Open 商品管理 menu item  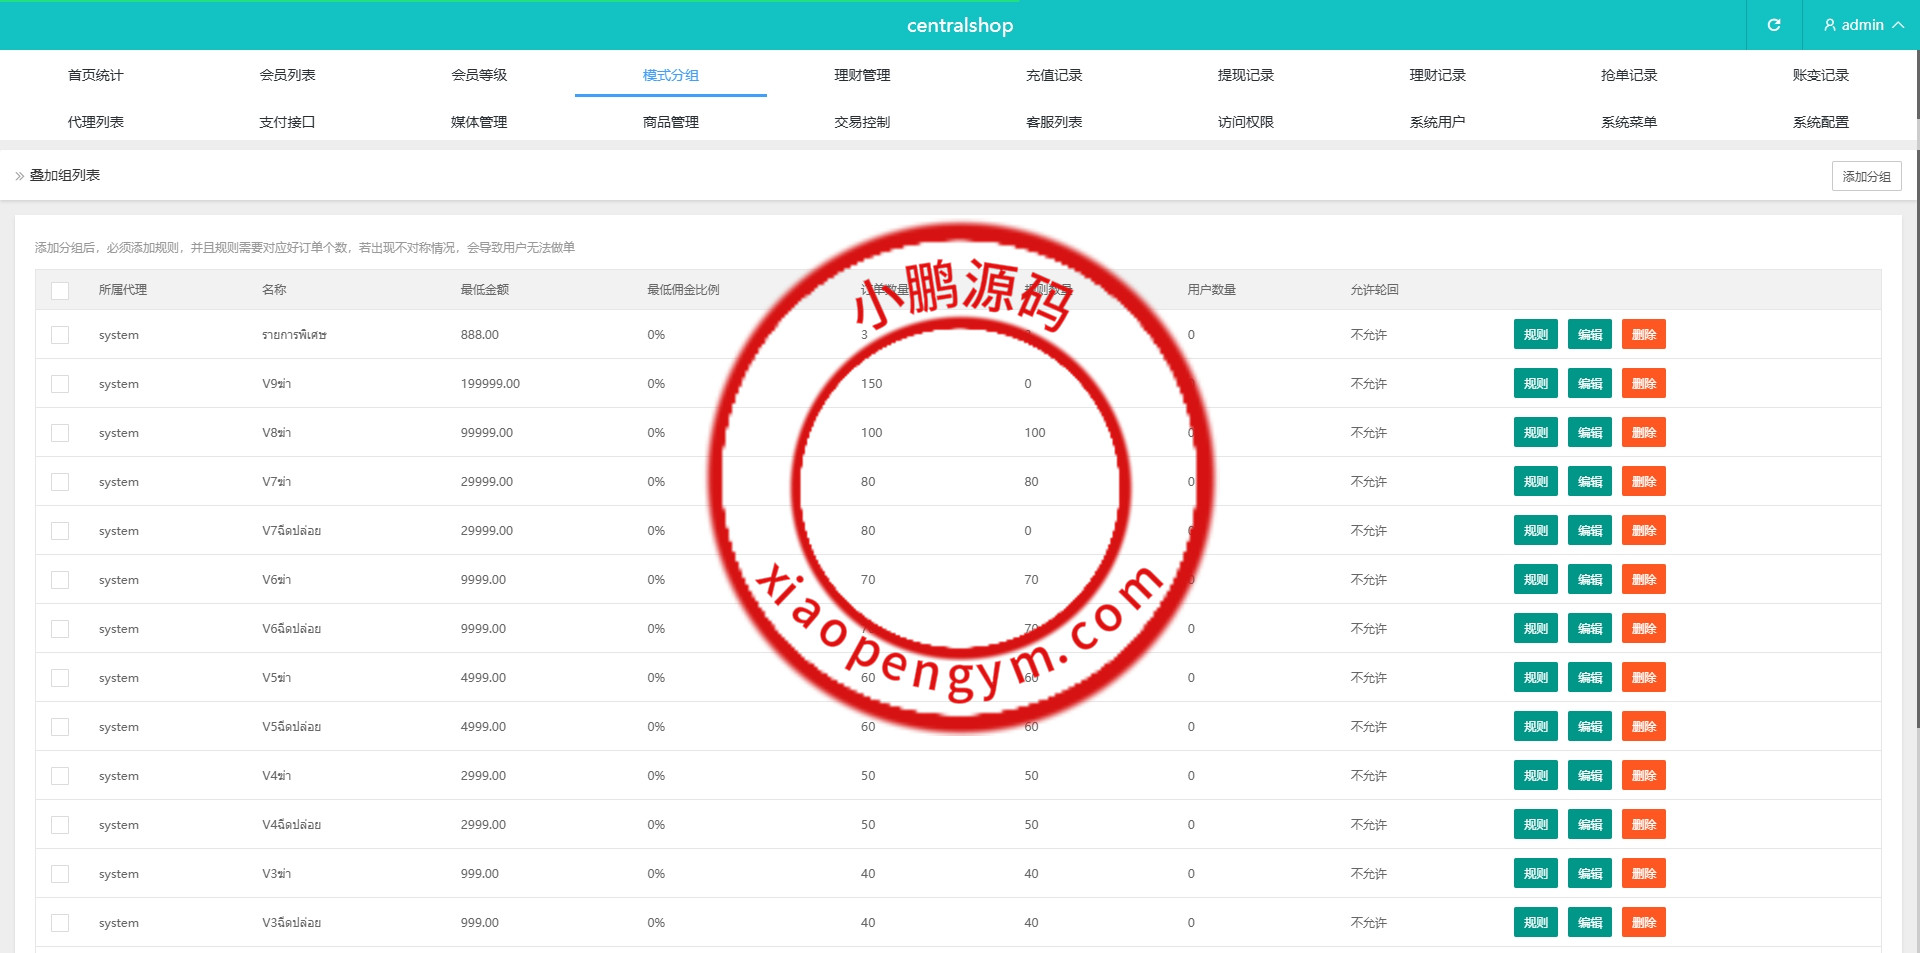coord(670,122)
